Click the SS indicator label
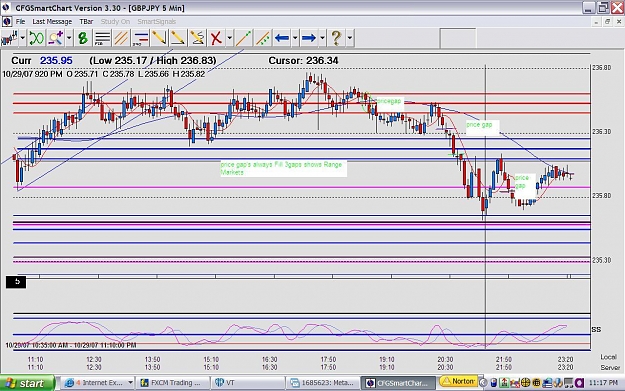The height and width of the screenshot is (391, 625). 596,330
